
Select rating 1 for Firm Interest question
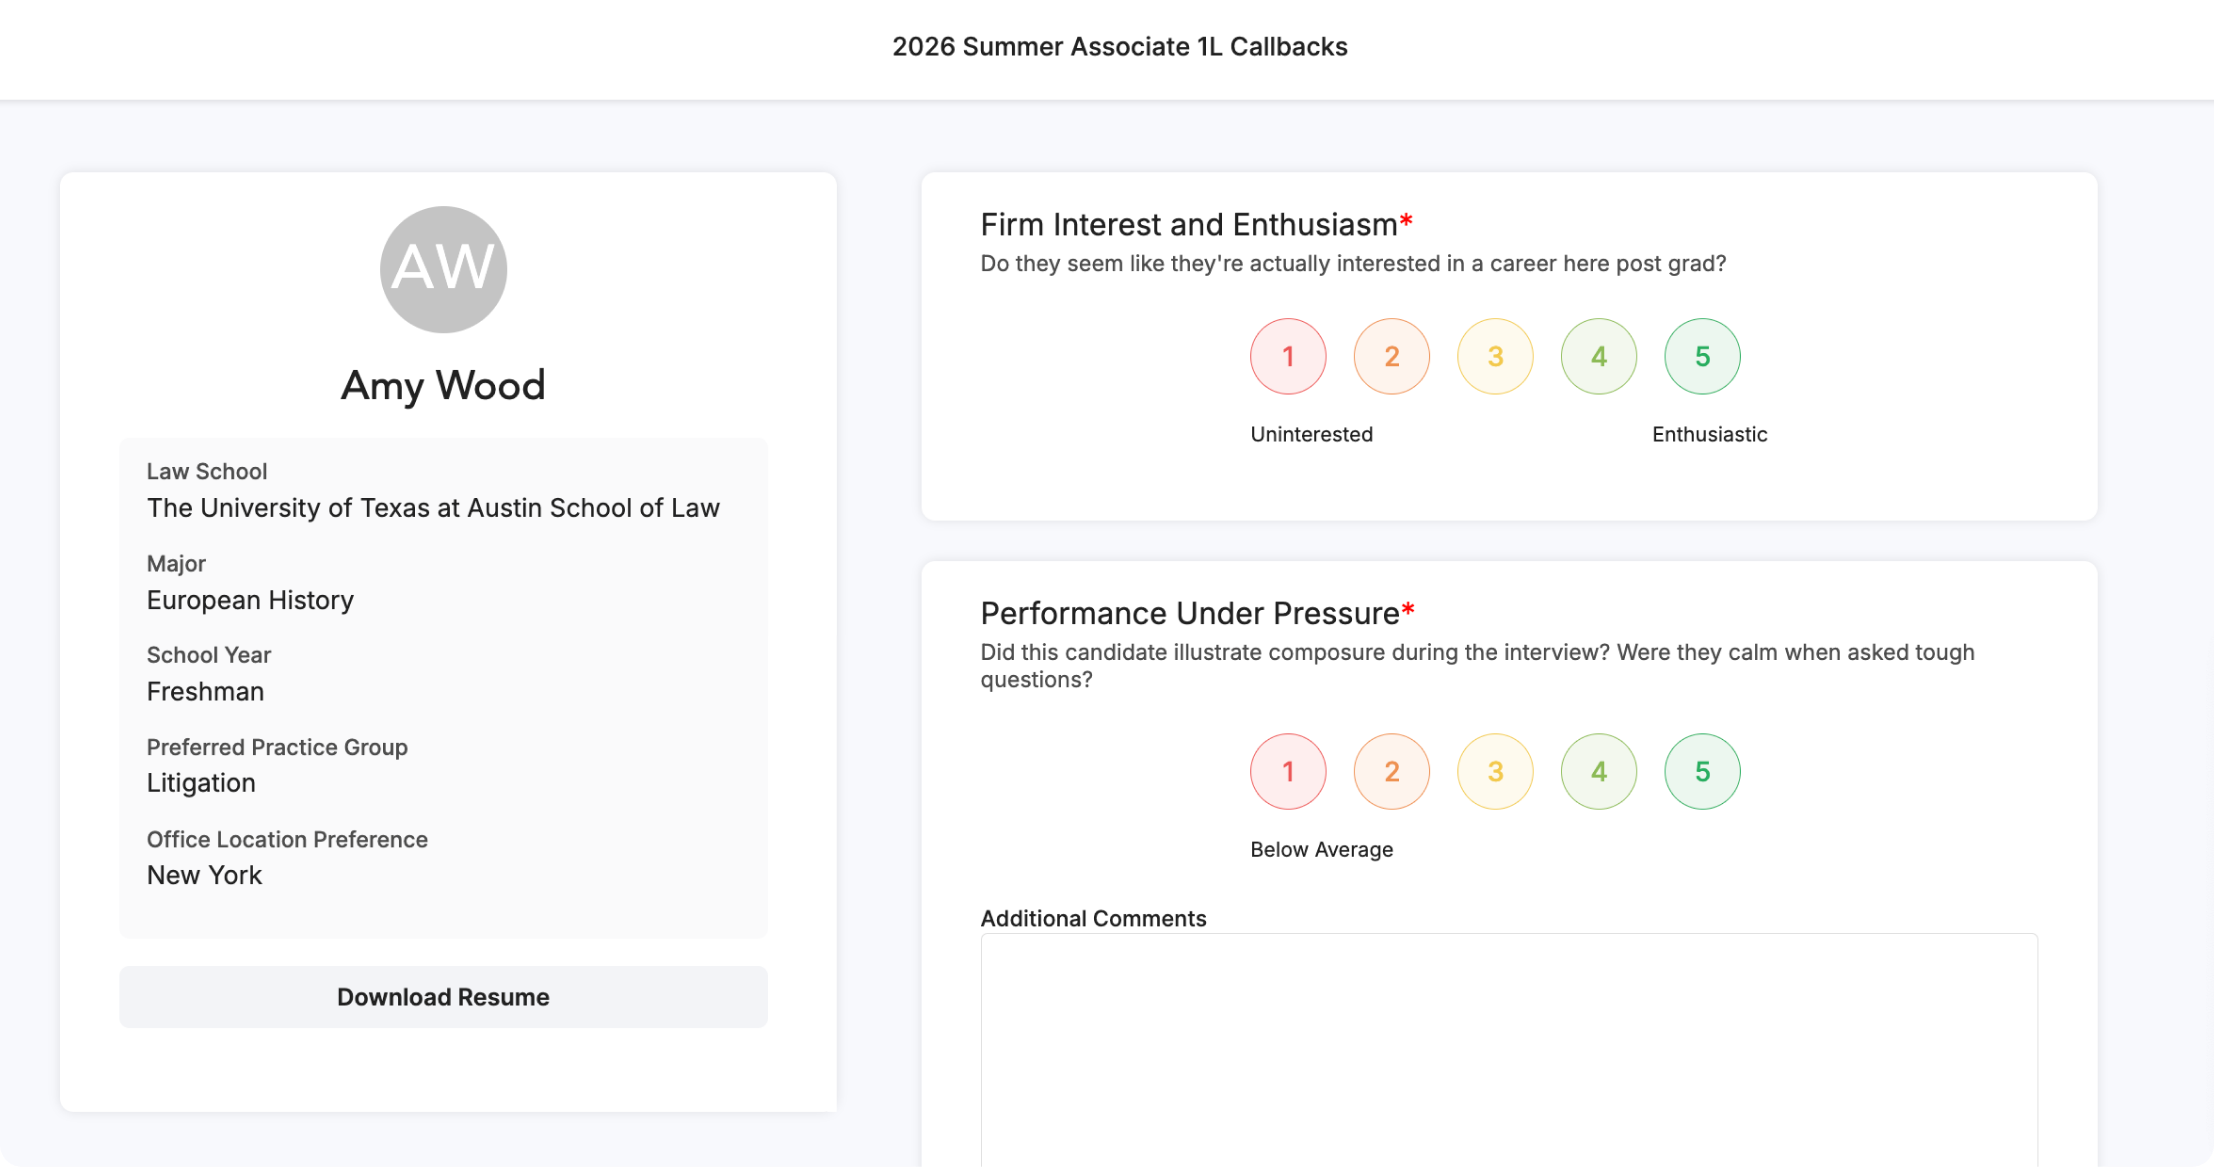click(1288, 356)
